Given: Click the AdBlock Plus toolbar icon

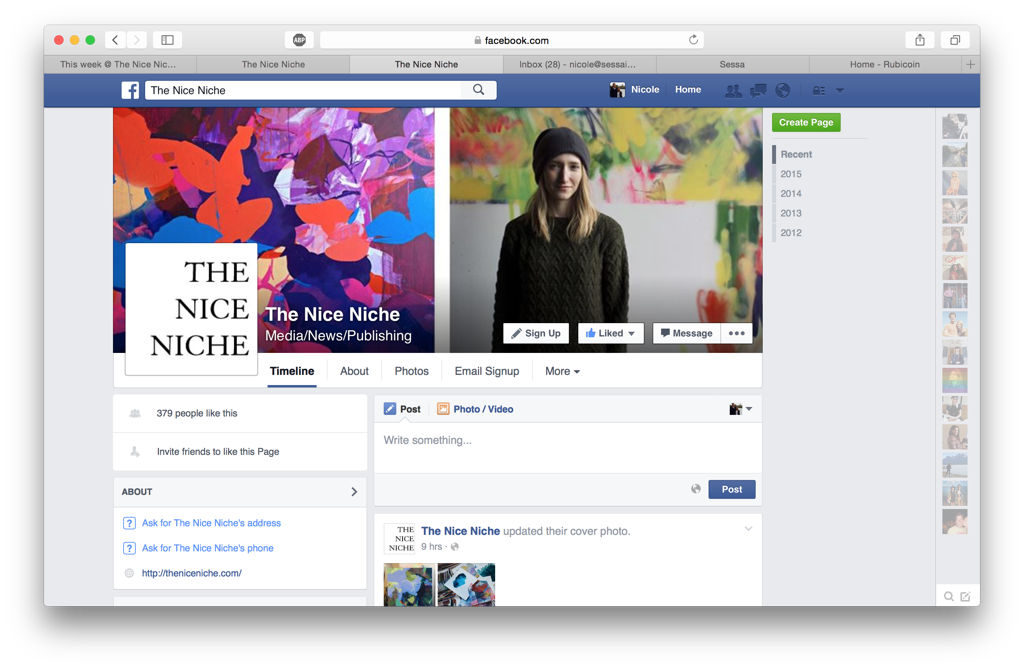Looking at the screenshot, I should pos(299,40).
